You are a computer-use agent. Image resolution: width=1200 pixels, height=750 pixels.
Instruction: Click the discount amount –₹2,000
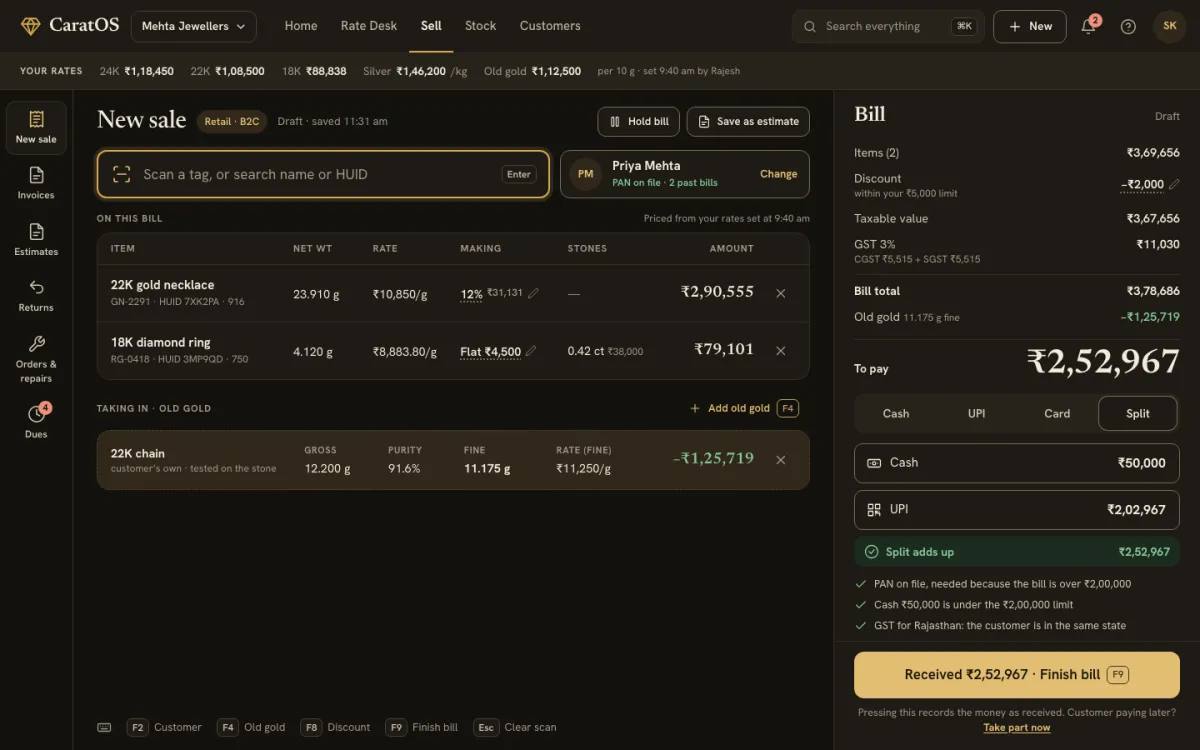point(1142,184)
